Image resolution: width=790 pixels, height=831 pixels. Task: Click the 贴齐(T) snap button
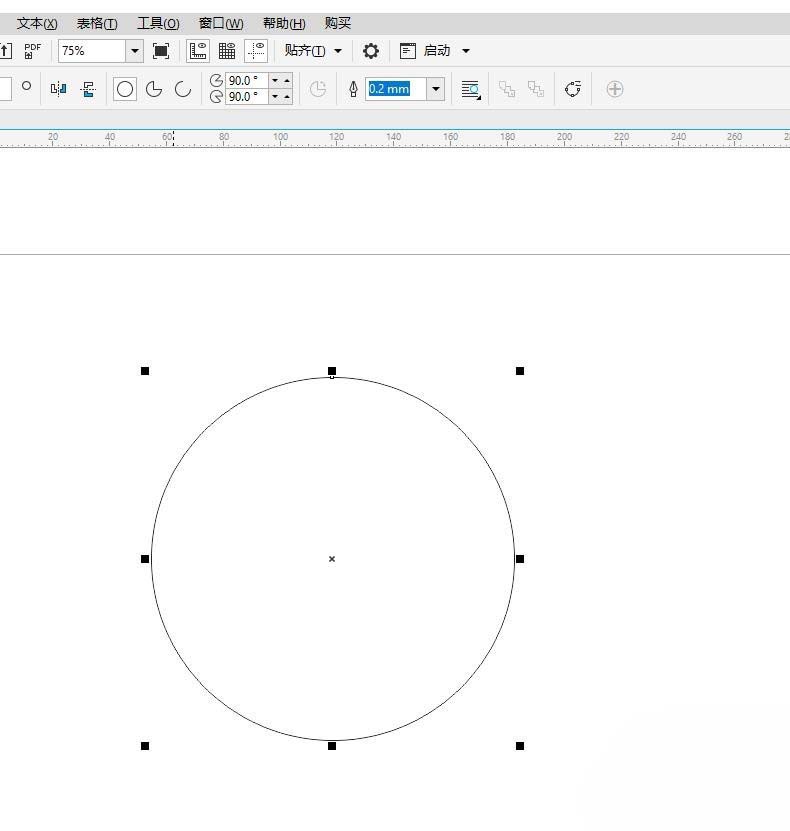(x=305, y=51)
